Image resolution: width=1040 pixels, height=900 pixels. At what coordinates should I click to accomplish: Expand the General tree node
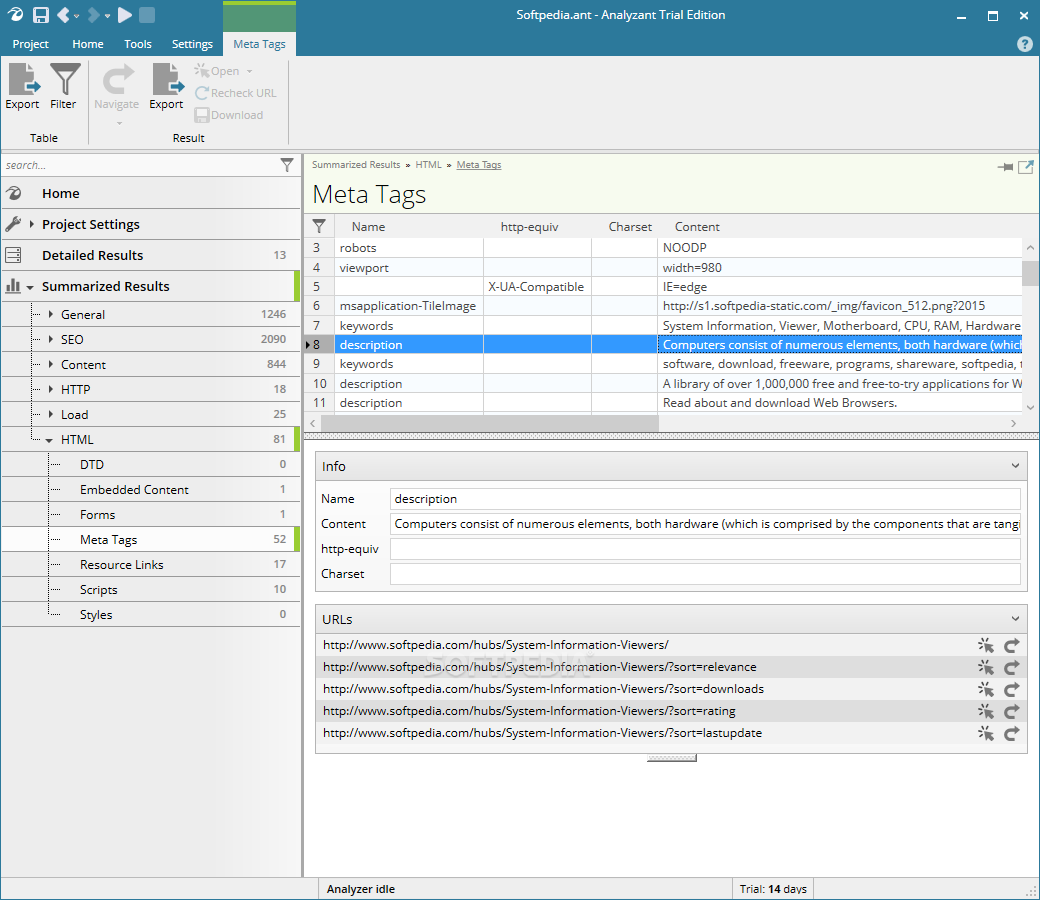coord(51,314)
